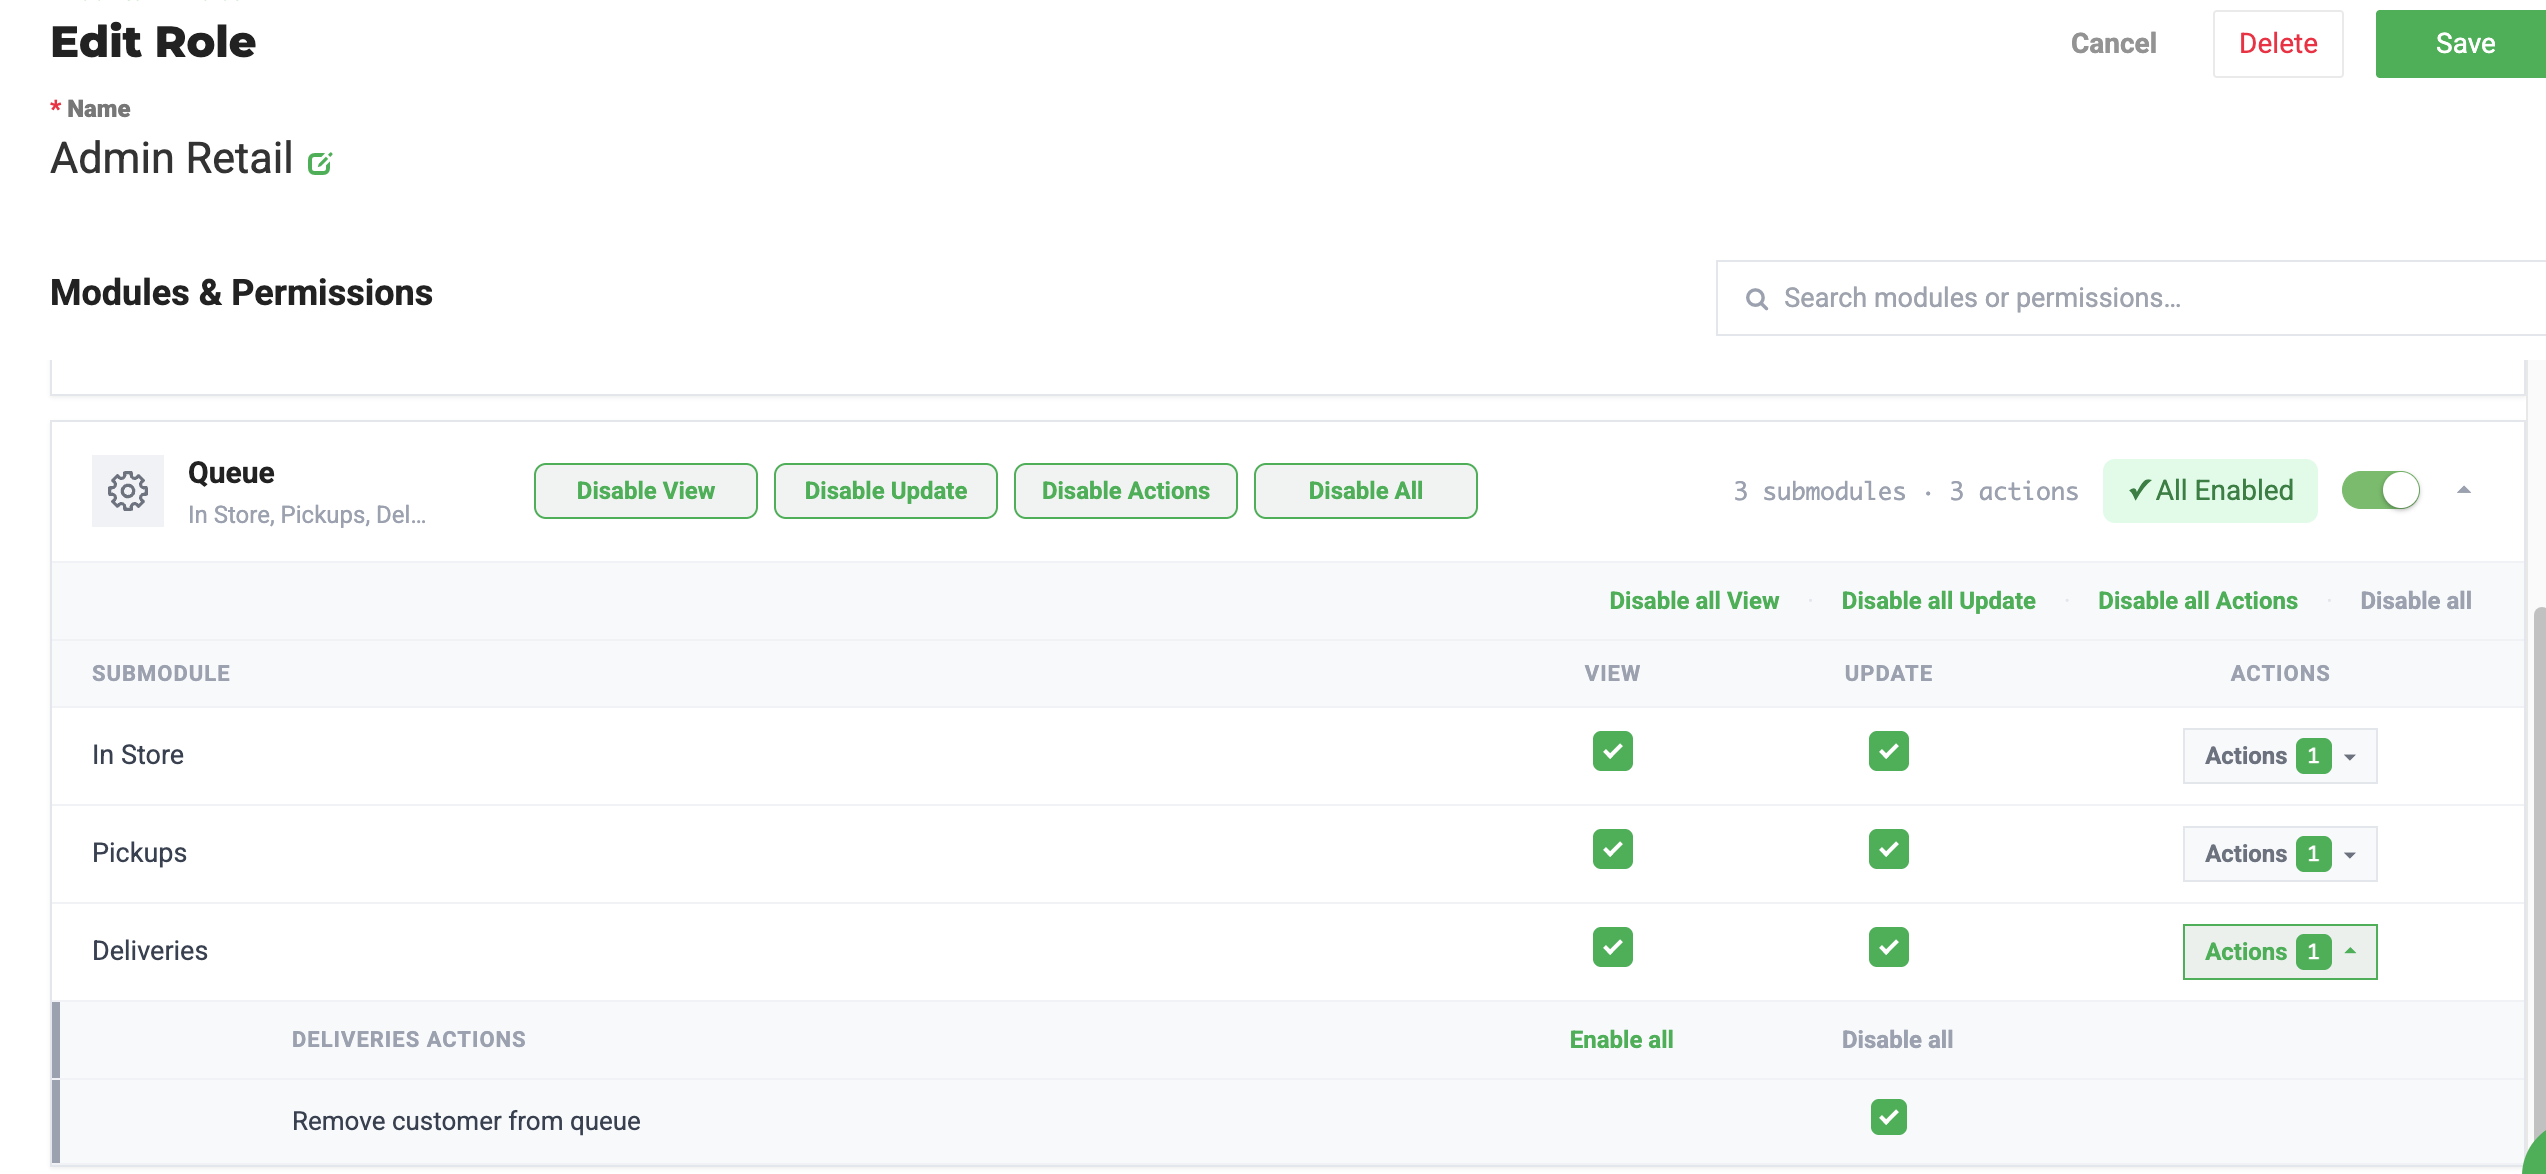The height and width of the screenshot is (1174, 2546).
Task: Click the SUBMODULE column header
Action: click(x=161, y=674)
